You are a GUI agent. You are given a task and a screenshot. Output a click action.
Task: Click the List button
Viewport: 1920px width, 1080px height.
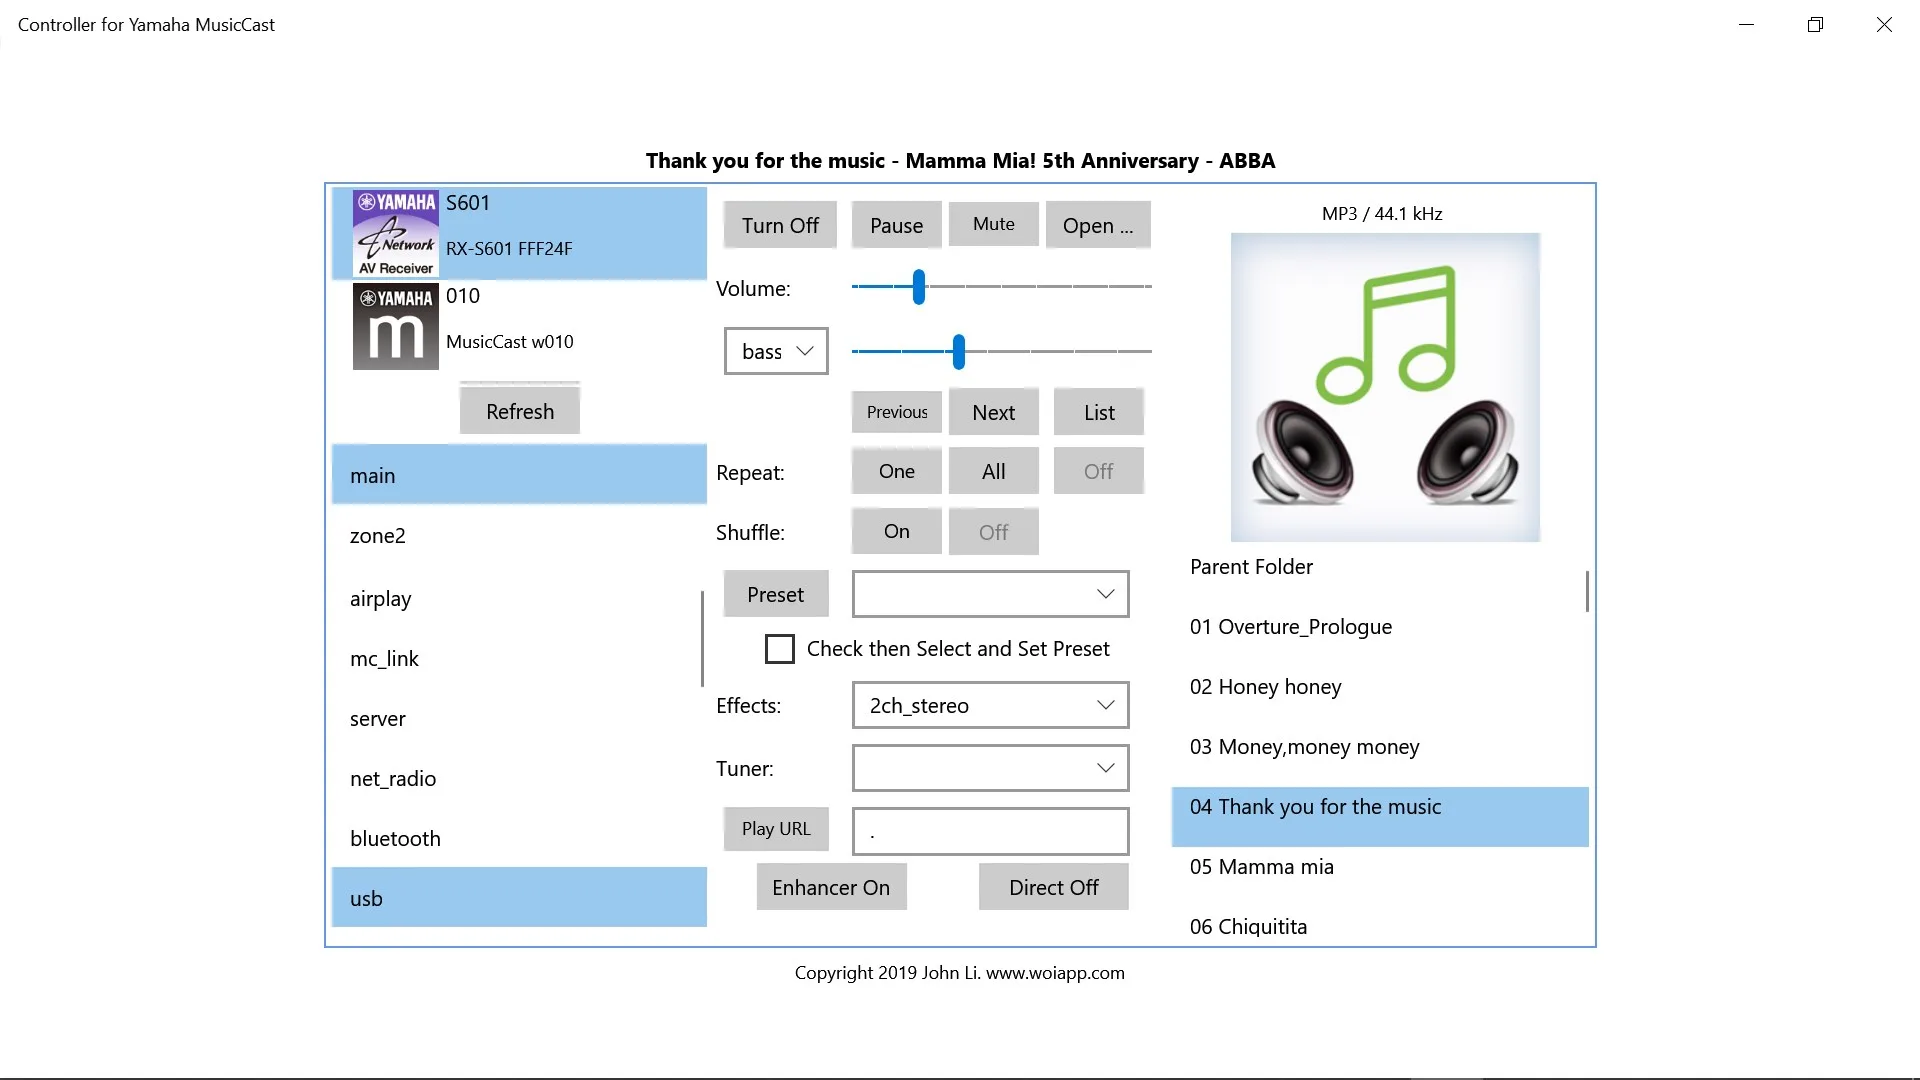point(1099,412)
